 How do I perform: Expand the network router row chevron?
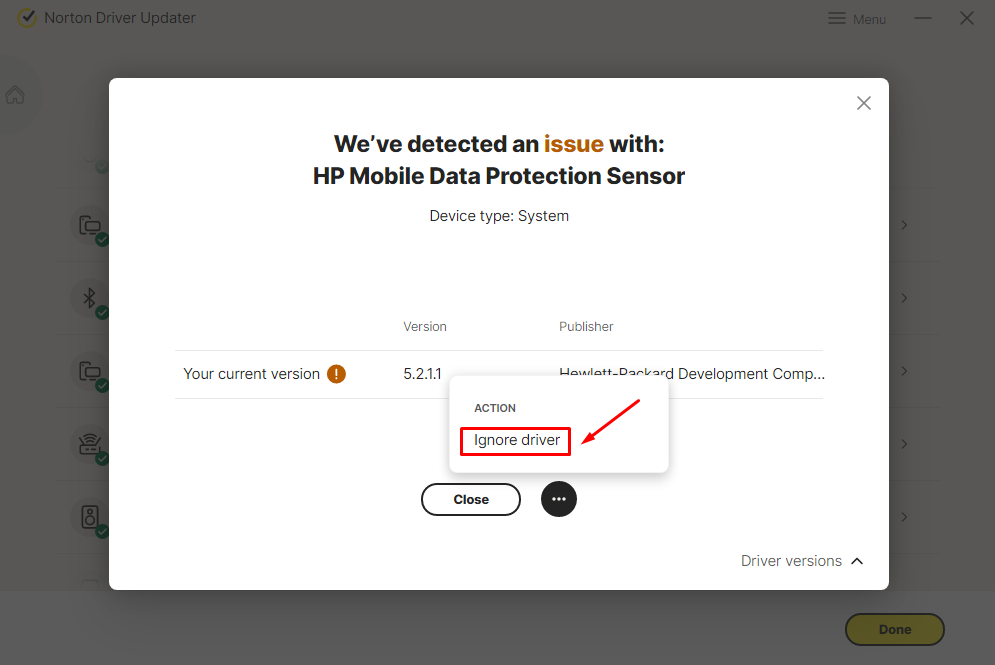pos(904,444)
